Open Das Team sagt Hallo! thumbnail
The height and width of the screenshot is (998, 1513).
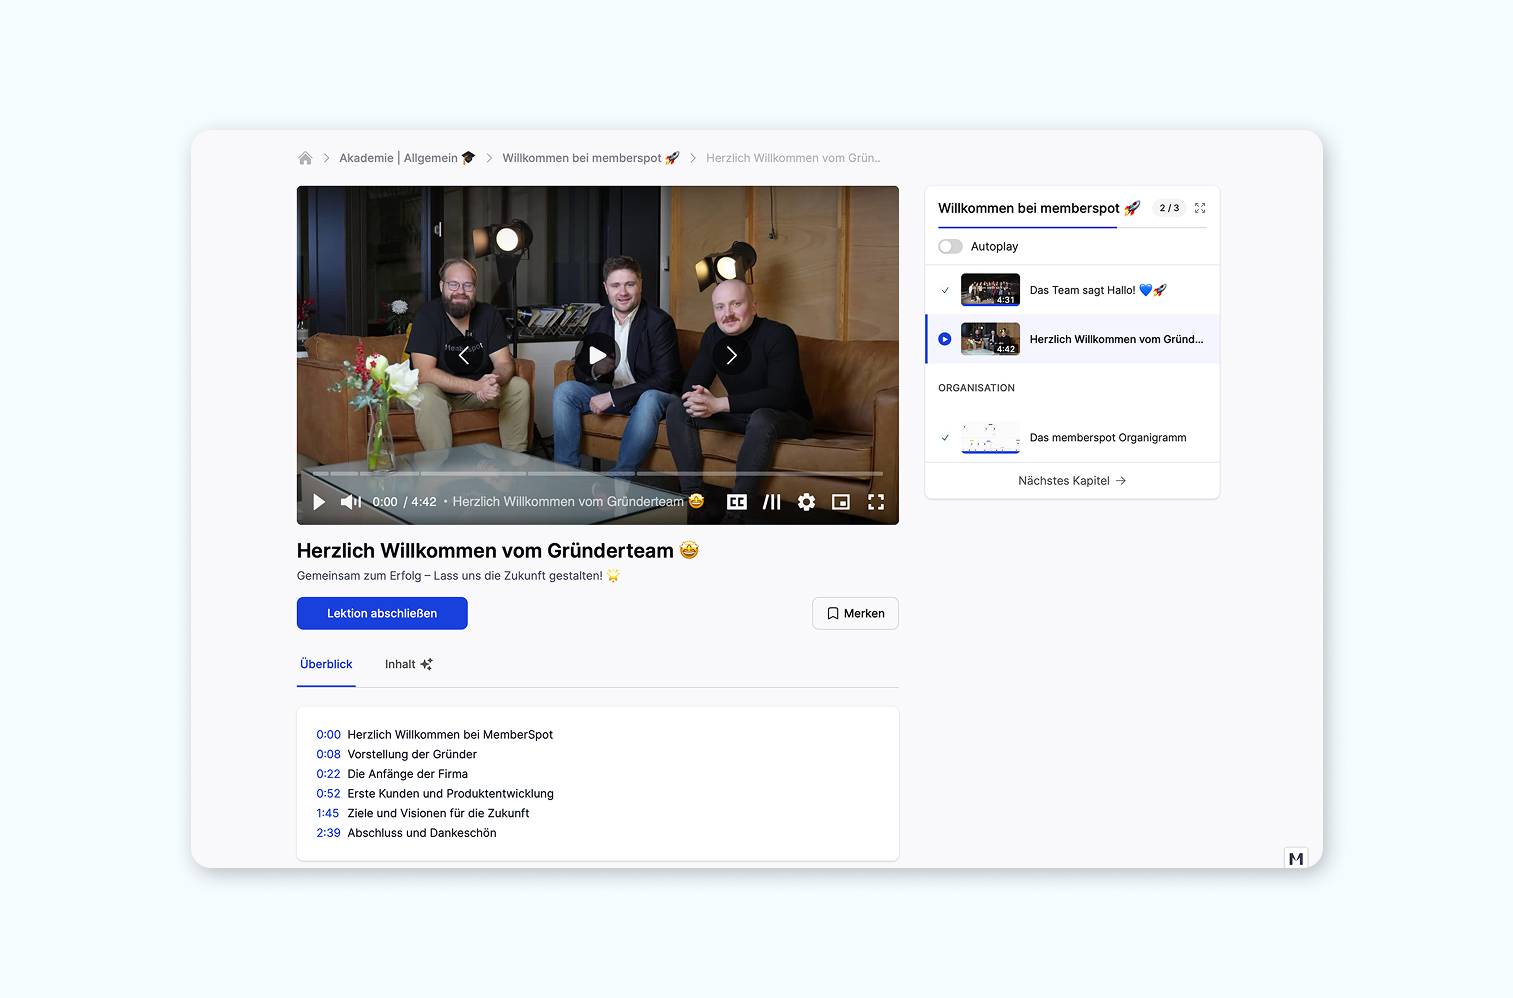[990, 290]
